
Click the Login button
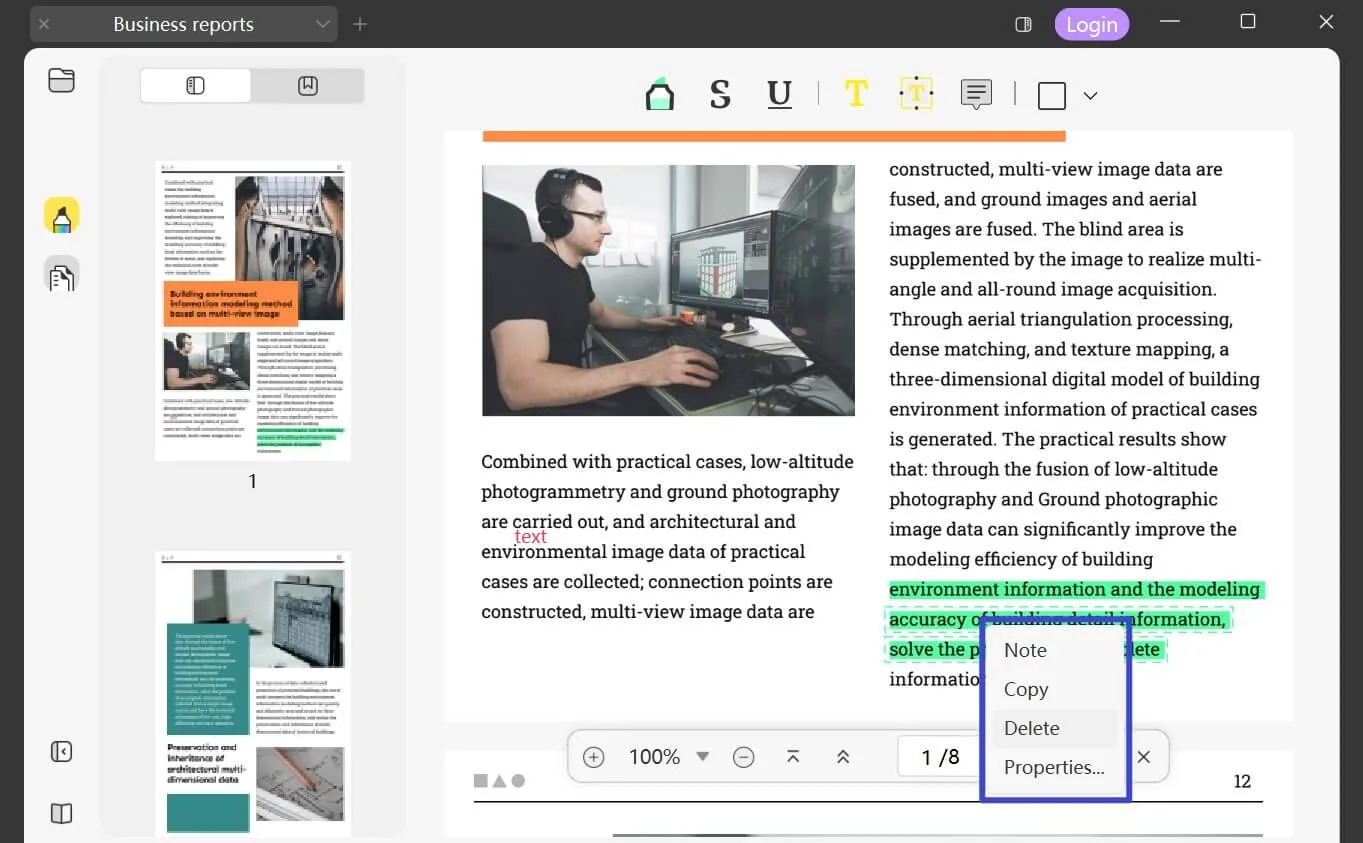tap(1091, 25)
